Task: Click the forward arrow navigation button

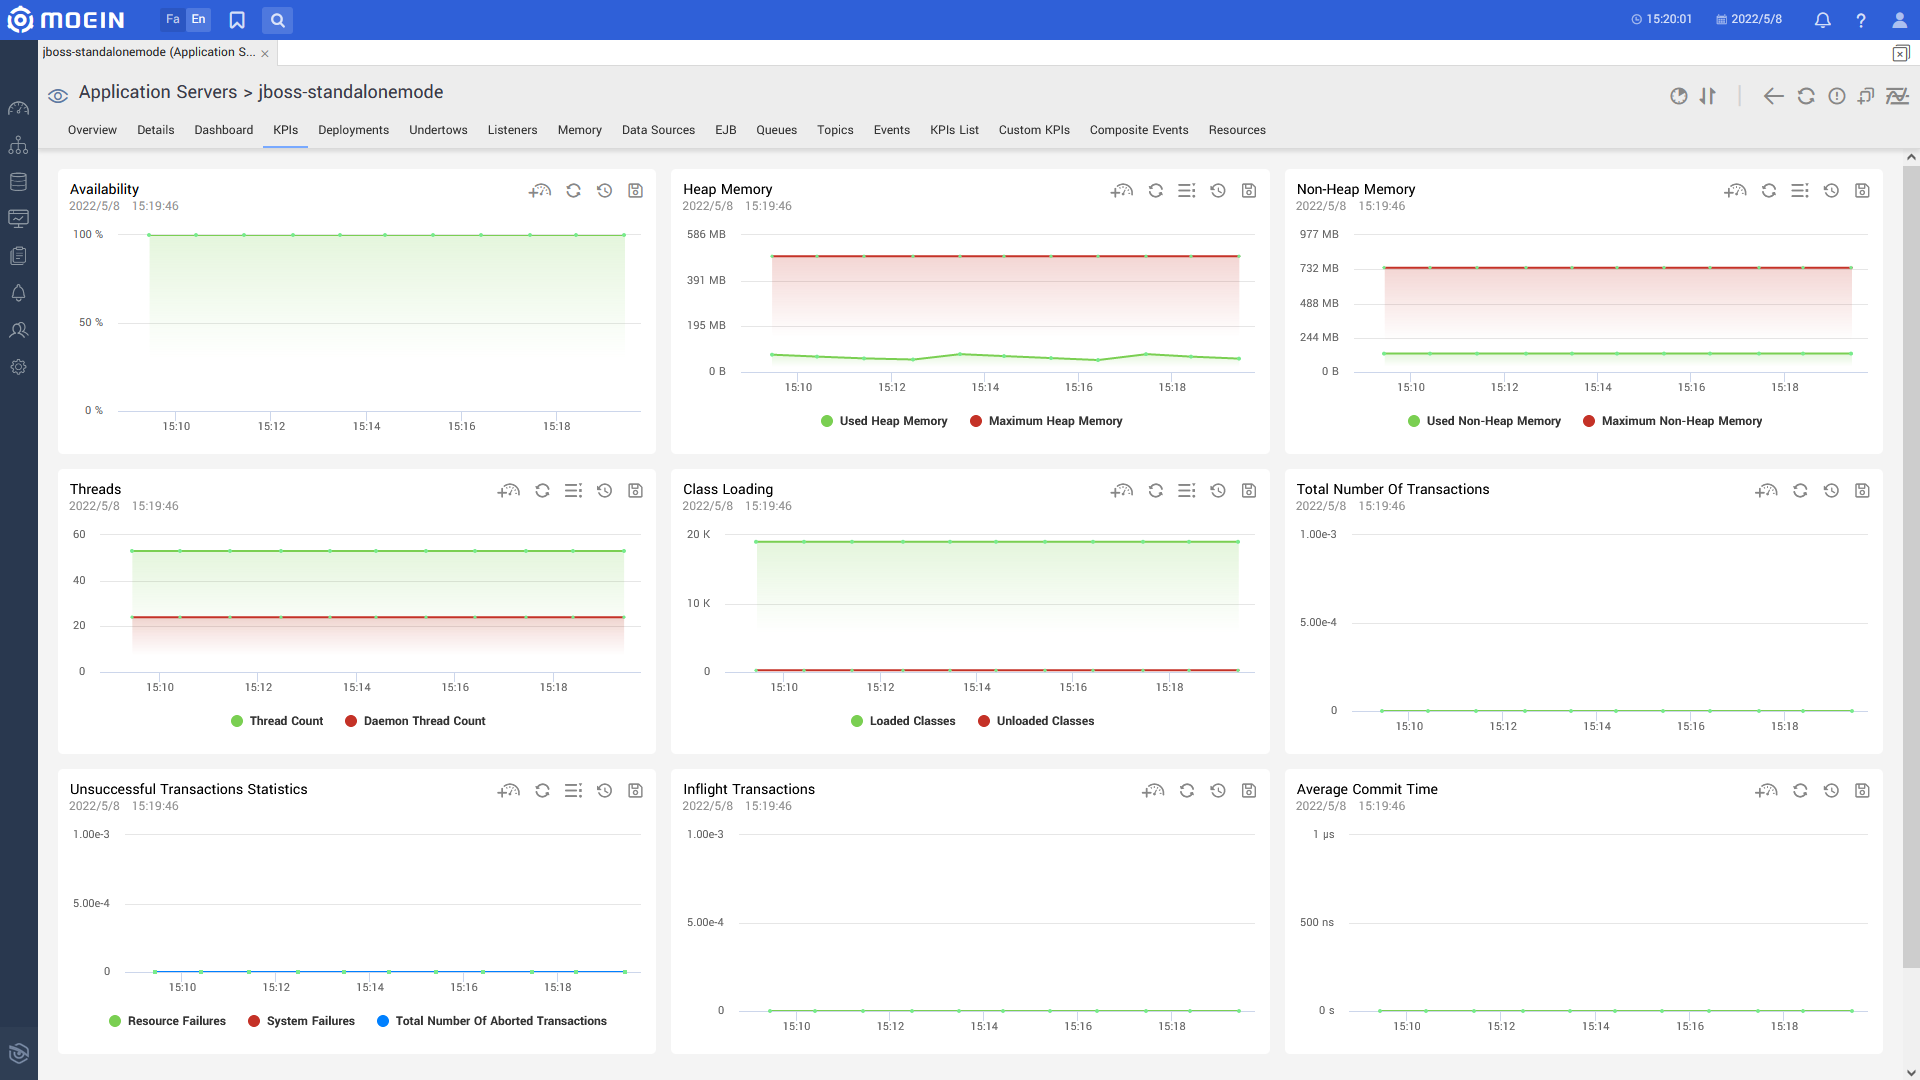Action: point(1774,96)
